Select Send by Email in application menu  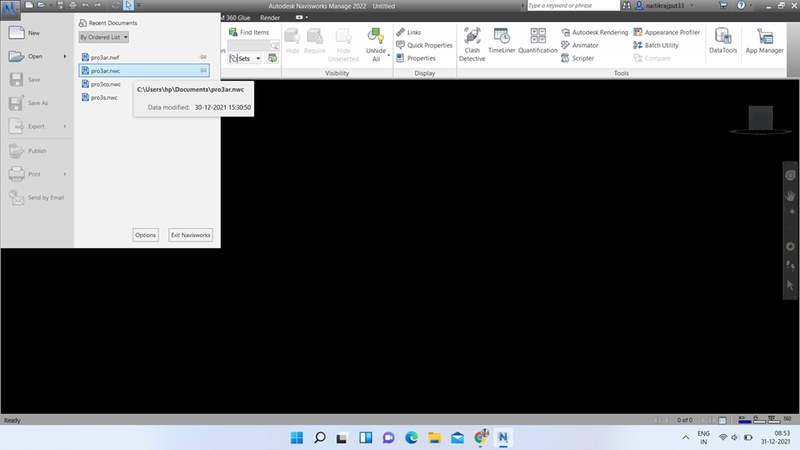[36, 197]
